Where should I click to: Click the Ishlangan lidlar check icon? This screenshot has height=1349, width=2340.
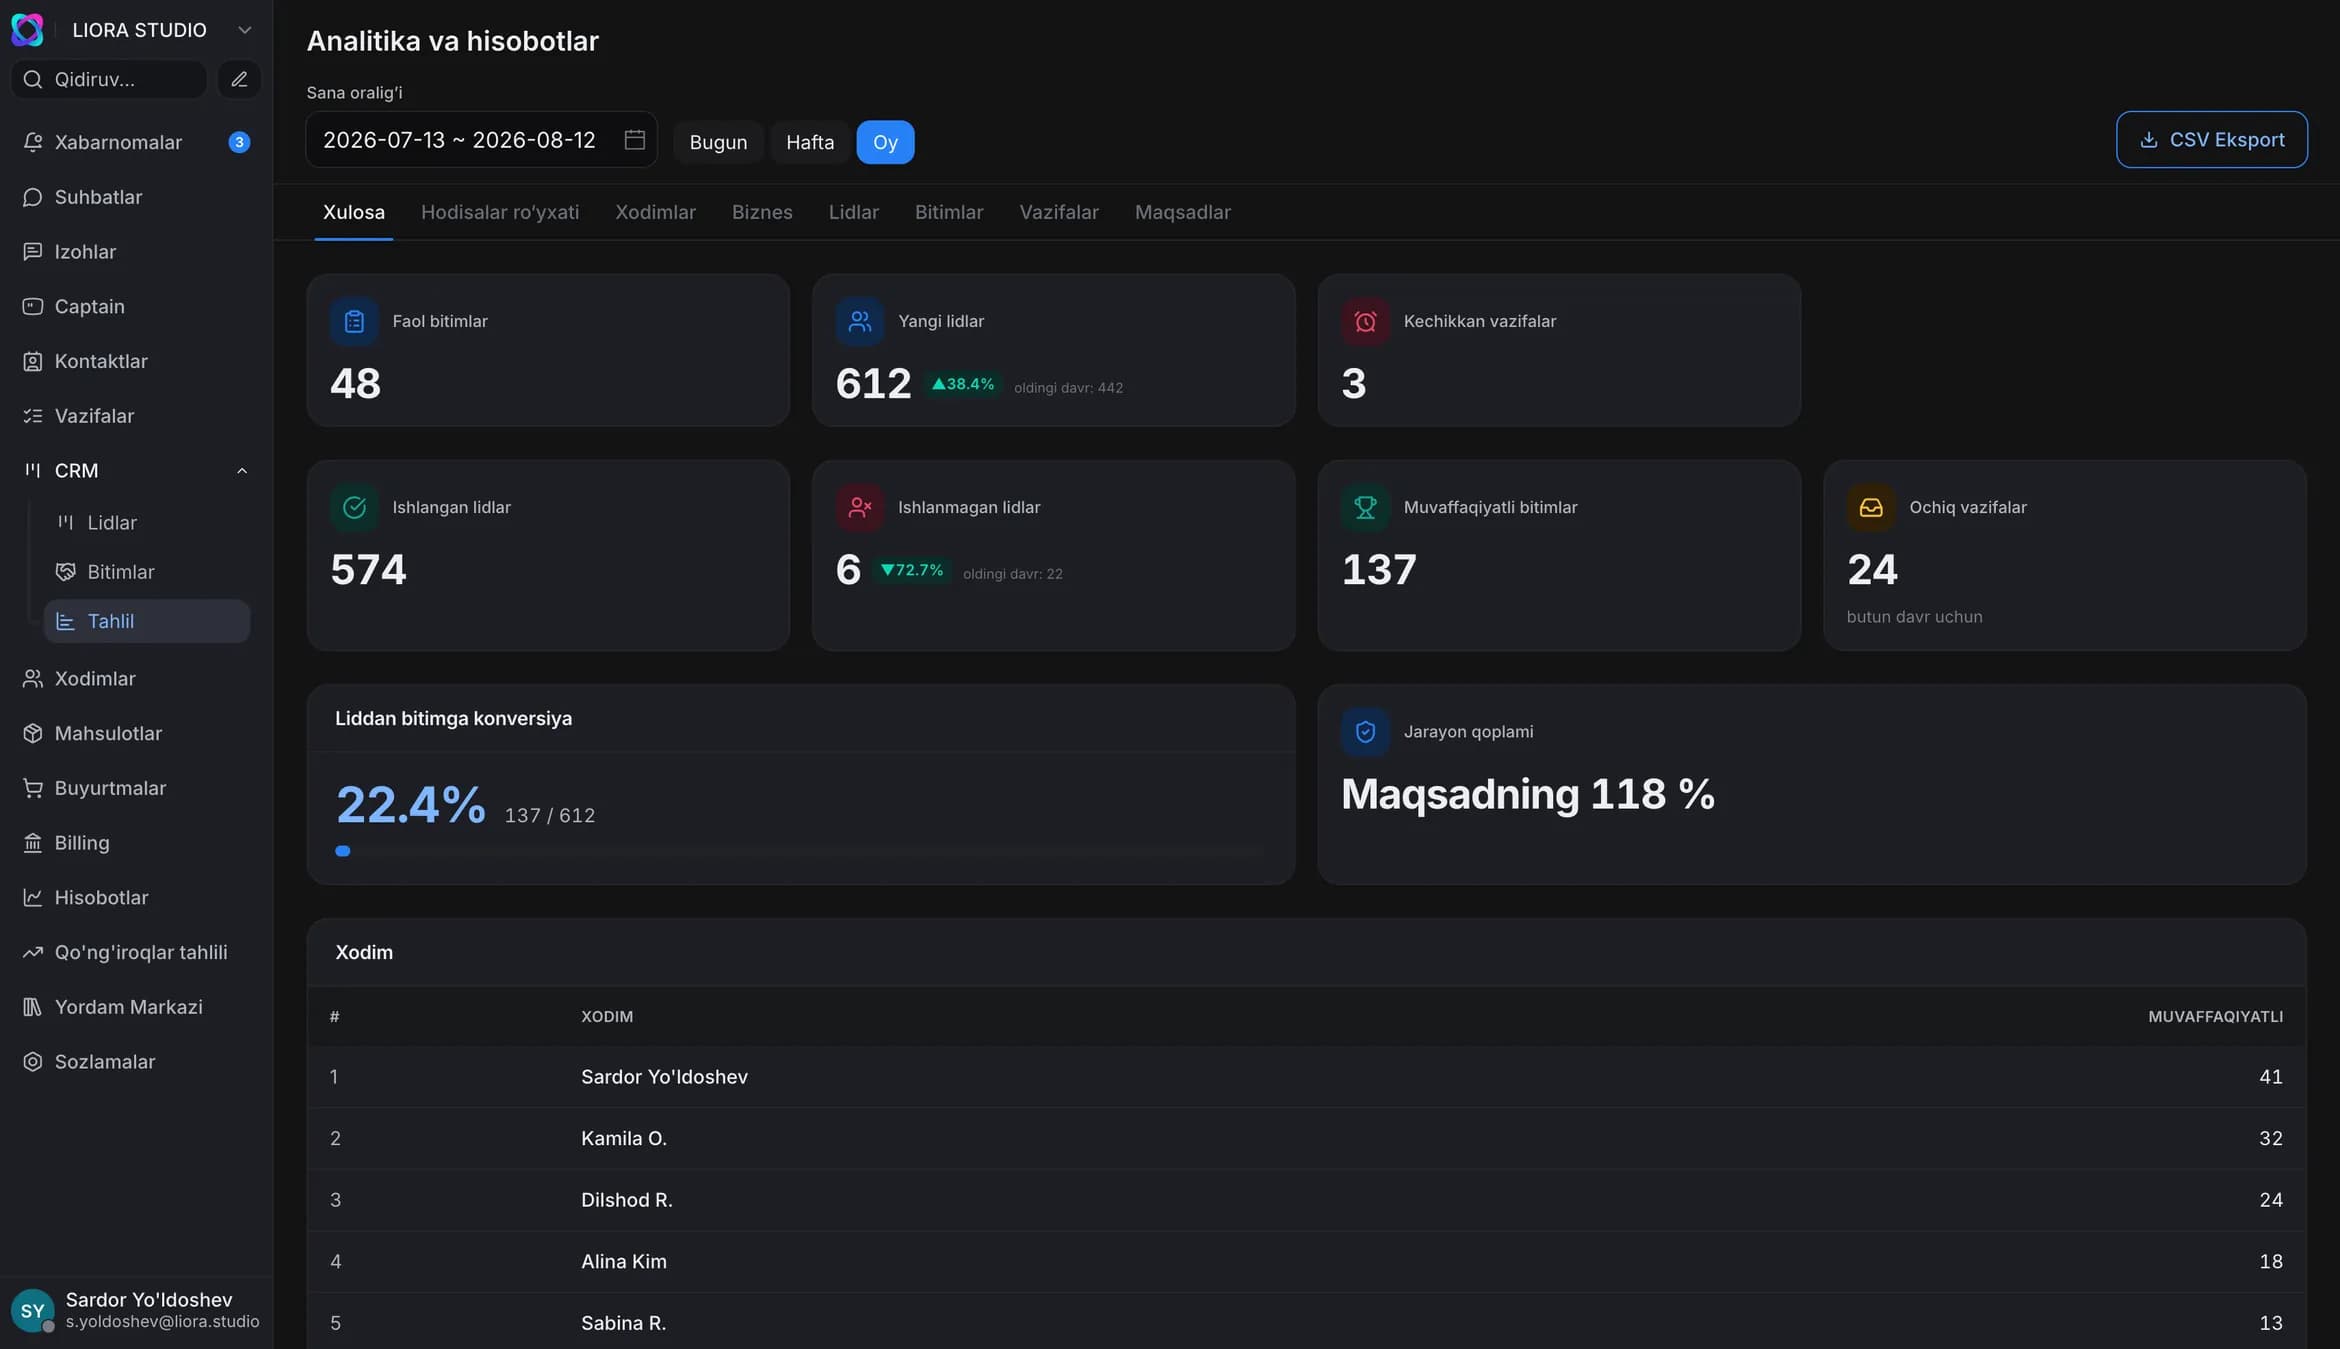[354, 507]
